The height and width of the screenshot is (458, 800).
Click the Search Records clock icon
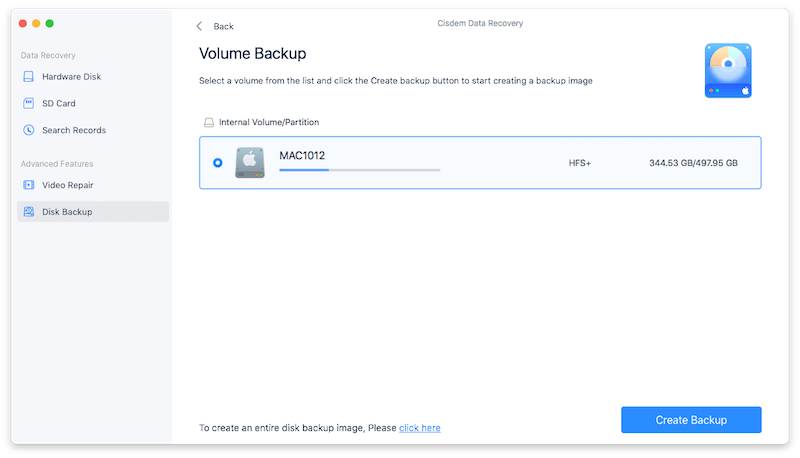[x=29, y=130]
